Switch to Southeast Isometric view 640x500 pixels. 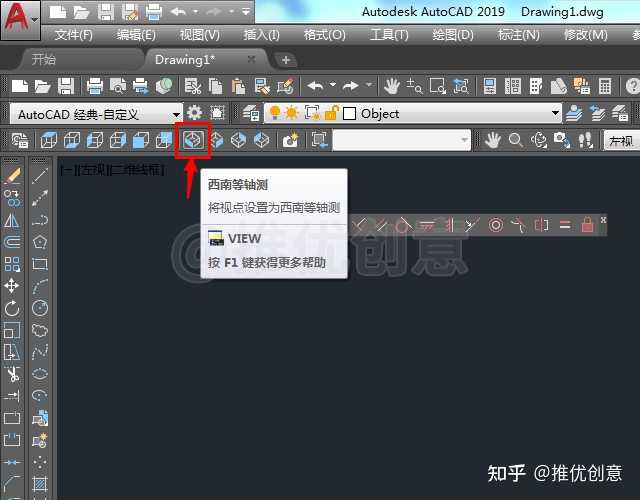pyautogui.click(x=216, y=140)
